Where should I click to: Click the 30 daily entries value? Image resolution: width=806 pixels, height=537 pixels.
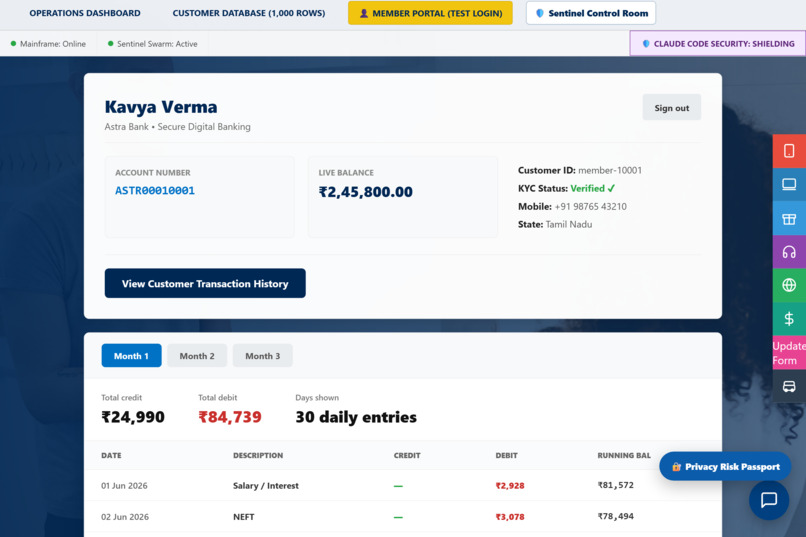click(356, 417)
